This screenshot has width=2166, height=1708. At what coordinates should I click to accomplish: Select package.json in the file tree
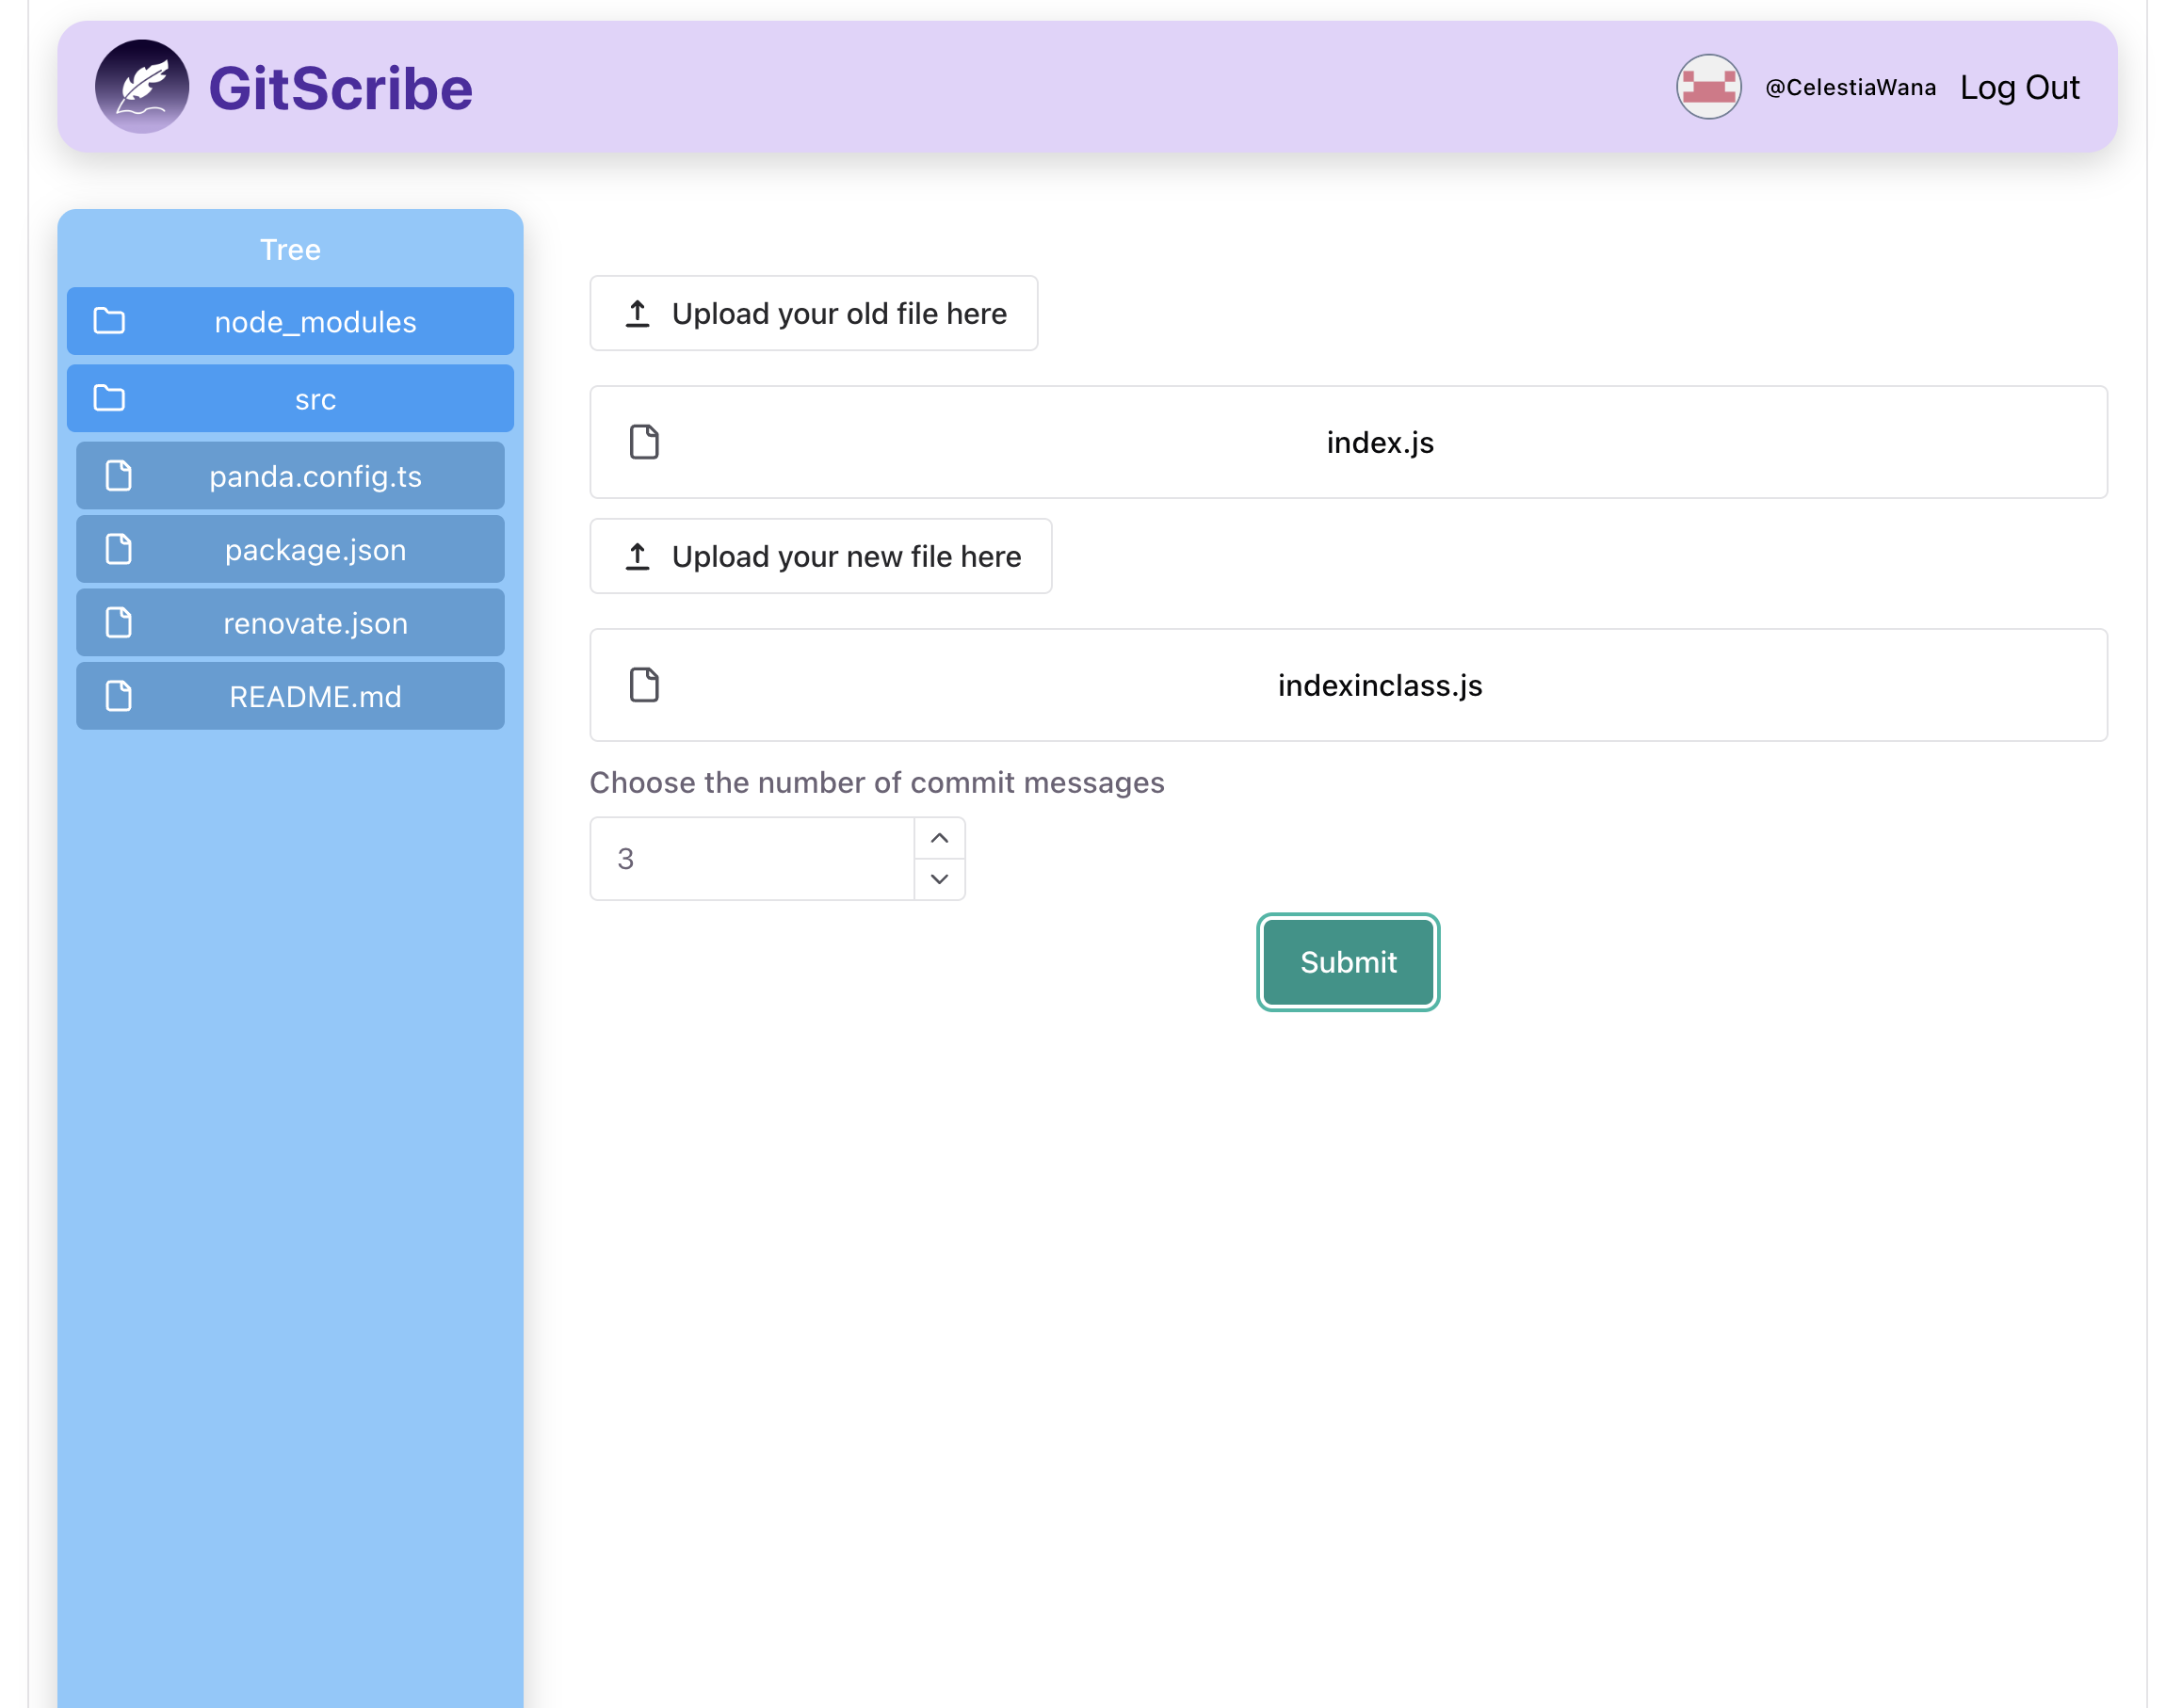(x=315, y=550)
